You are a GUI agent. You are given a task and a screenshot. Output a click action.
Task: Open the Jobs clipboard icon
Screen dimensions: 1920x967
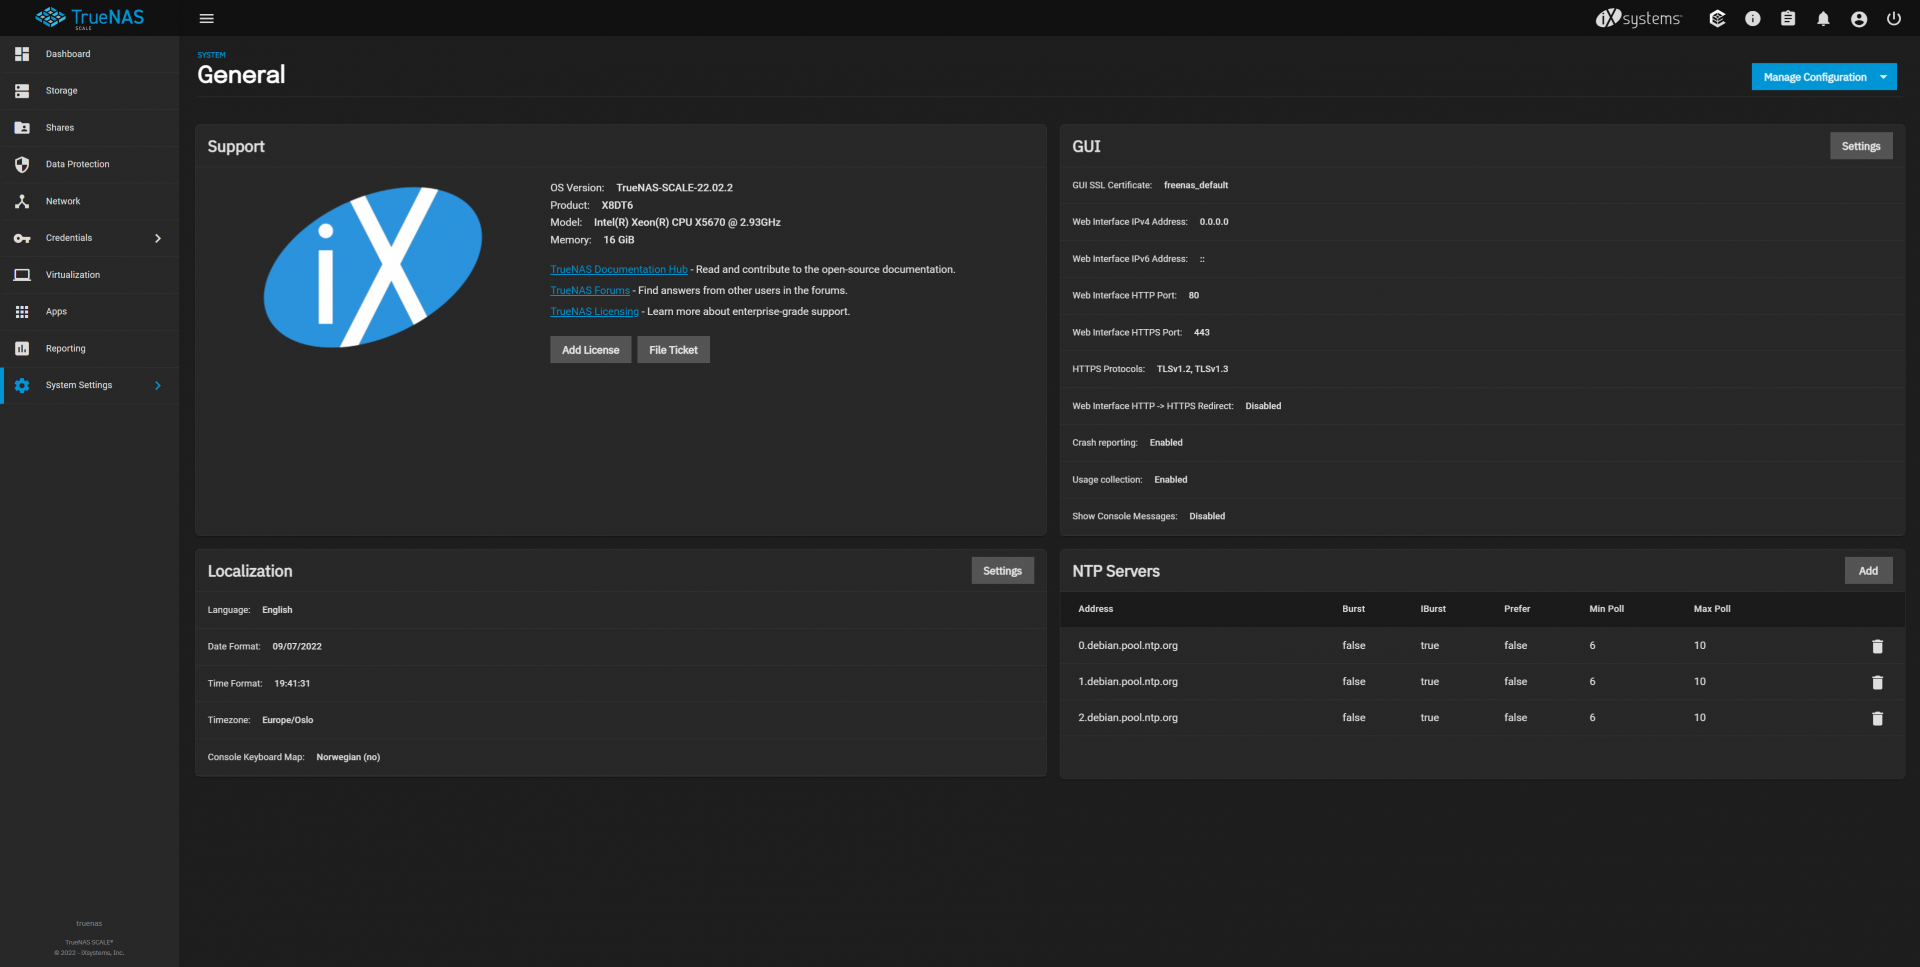click(1788, 18)
